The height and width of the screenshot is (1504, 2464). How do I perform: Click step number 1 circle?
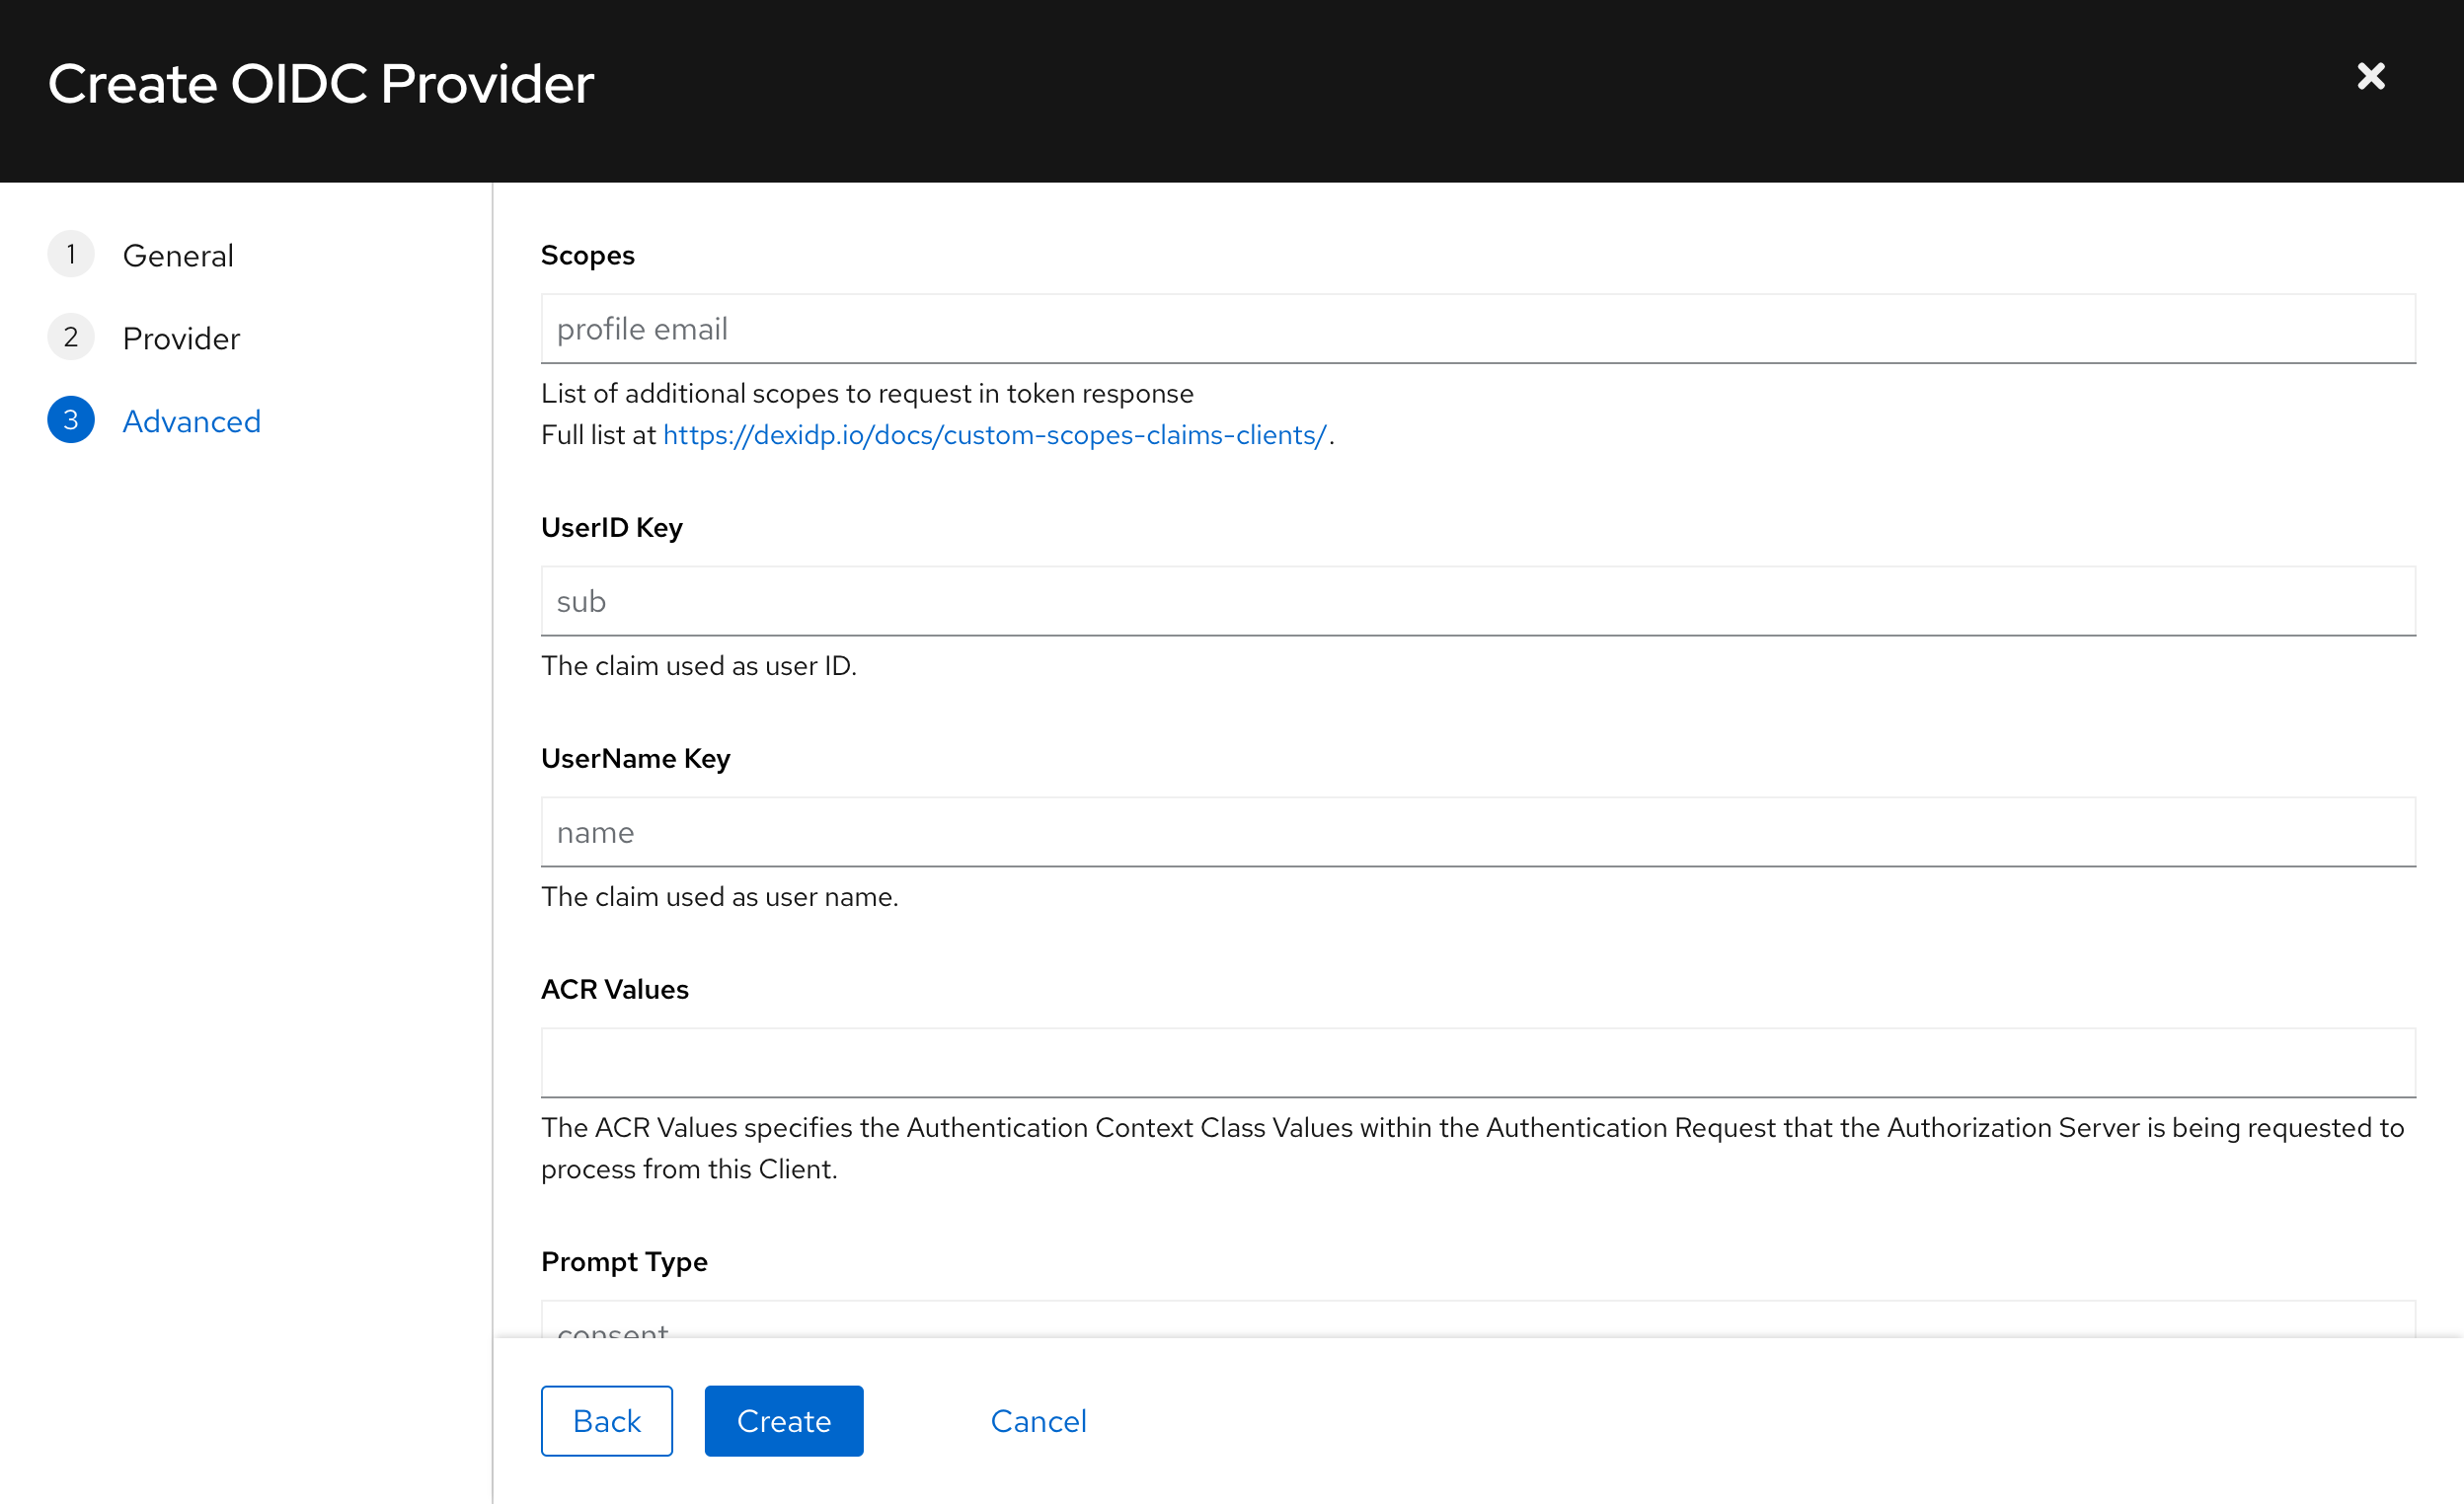71,254
